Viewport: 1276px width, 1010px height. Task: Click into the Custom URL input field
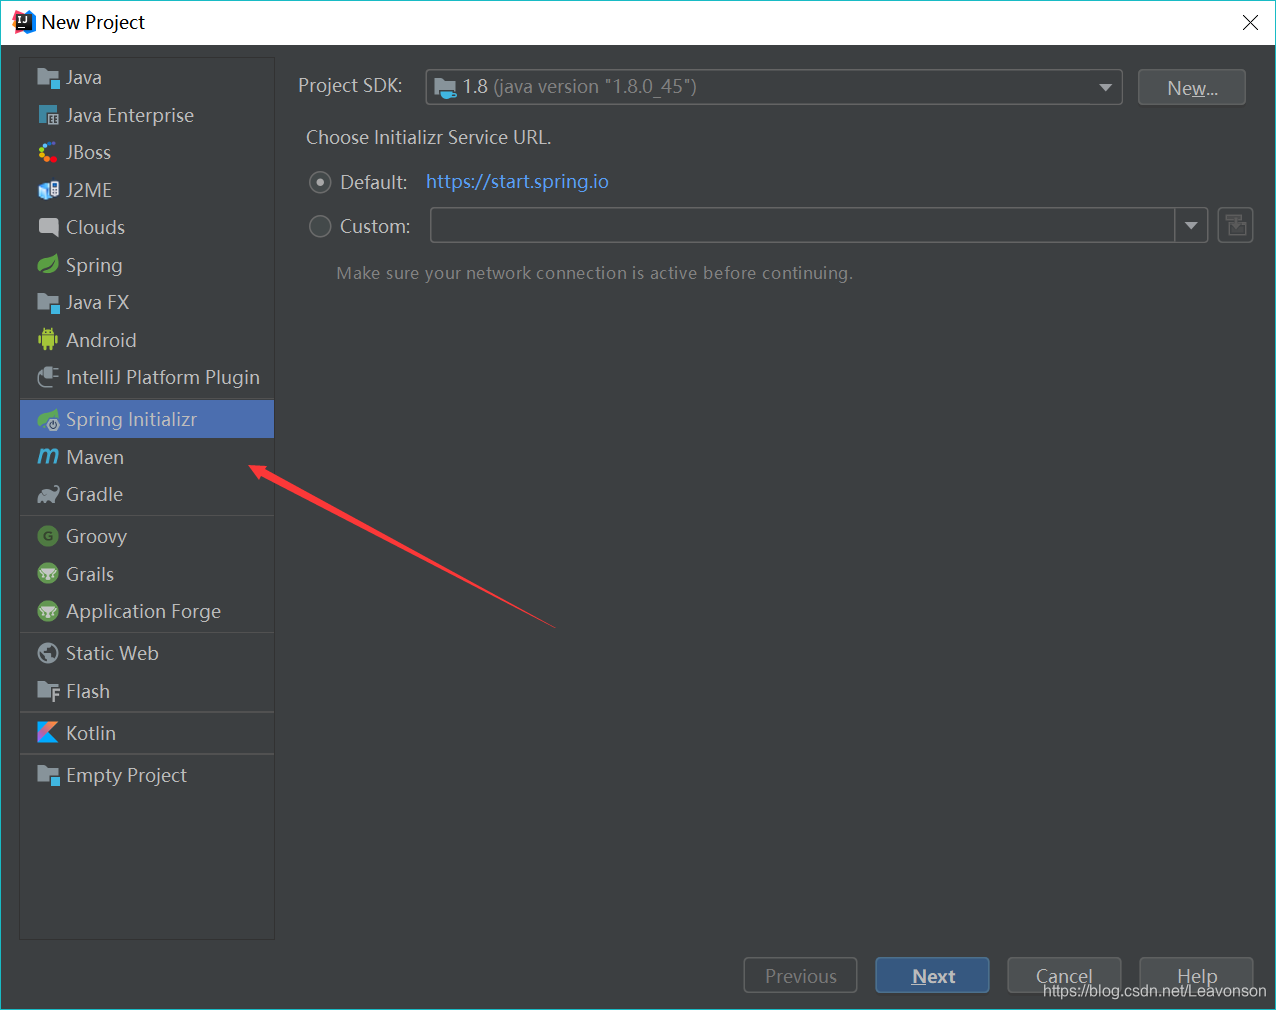802,225
